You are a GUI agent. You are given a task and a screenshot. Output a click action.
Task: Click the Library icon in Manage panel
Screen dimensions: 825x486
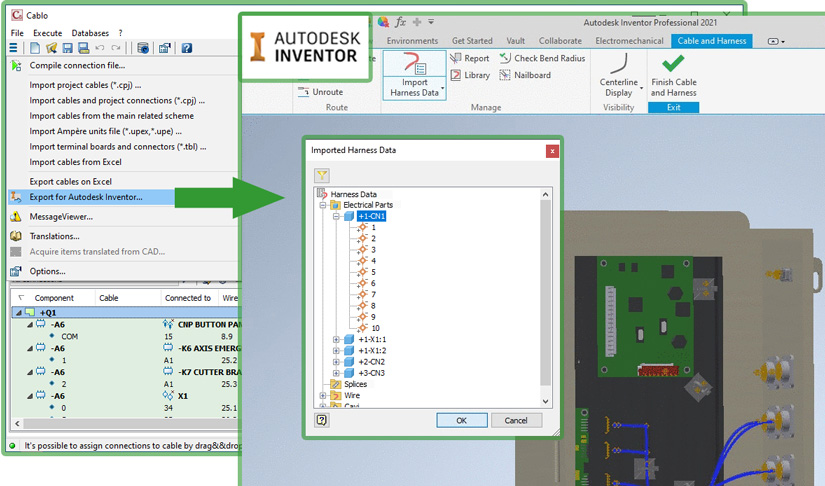[456, 75]
